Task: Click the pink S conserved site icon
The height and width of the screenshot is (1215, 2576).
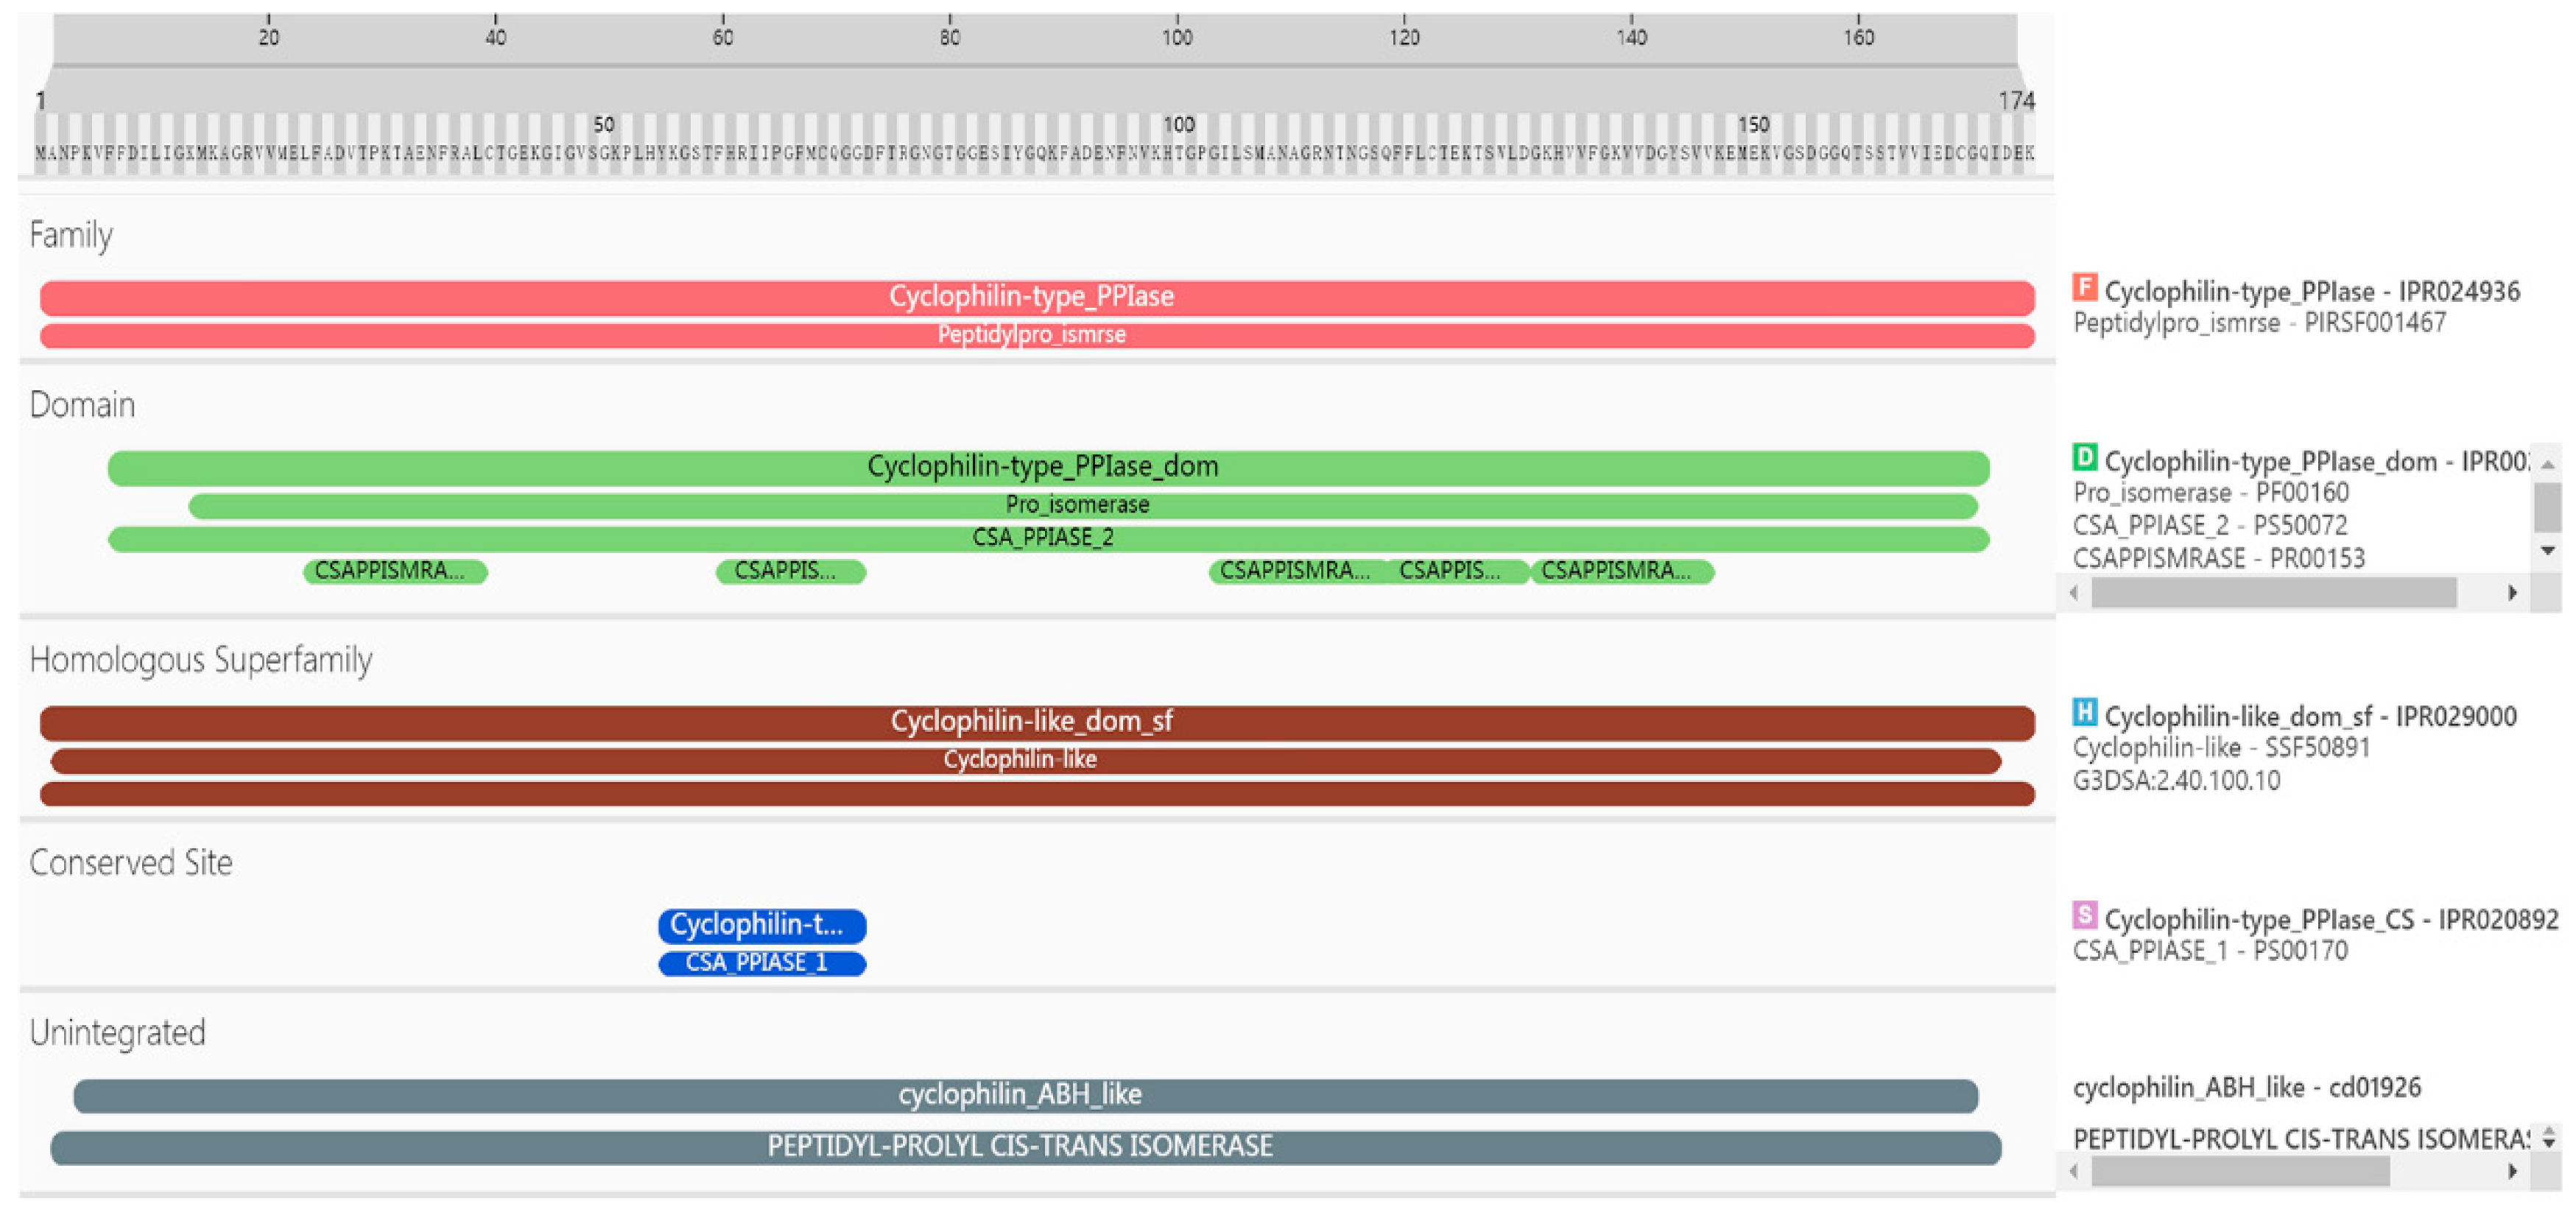Action: [x=2084, y=915]
